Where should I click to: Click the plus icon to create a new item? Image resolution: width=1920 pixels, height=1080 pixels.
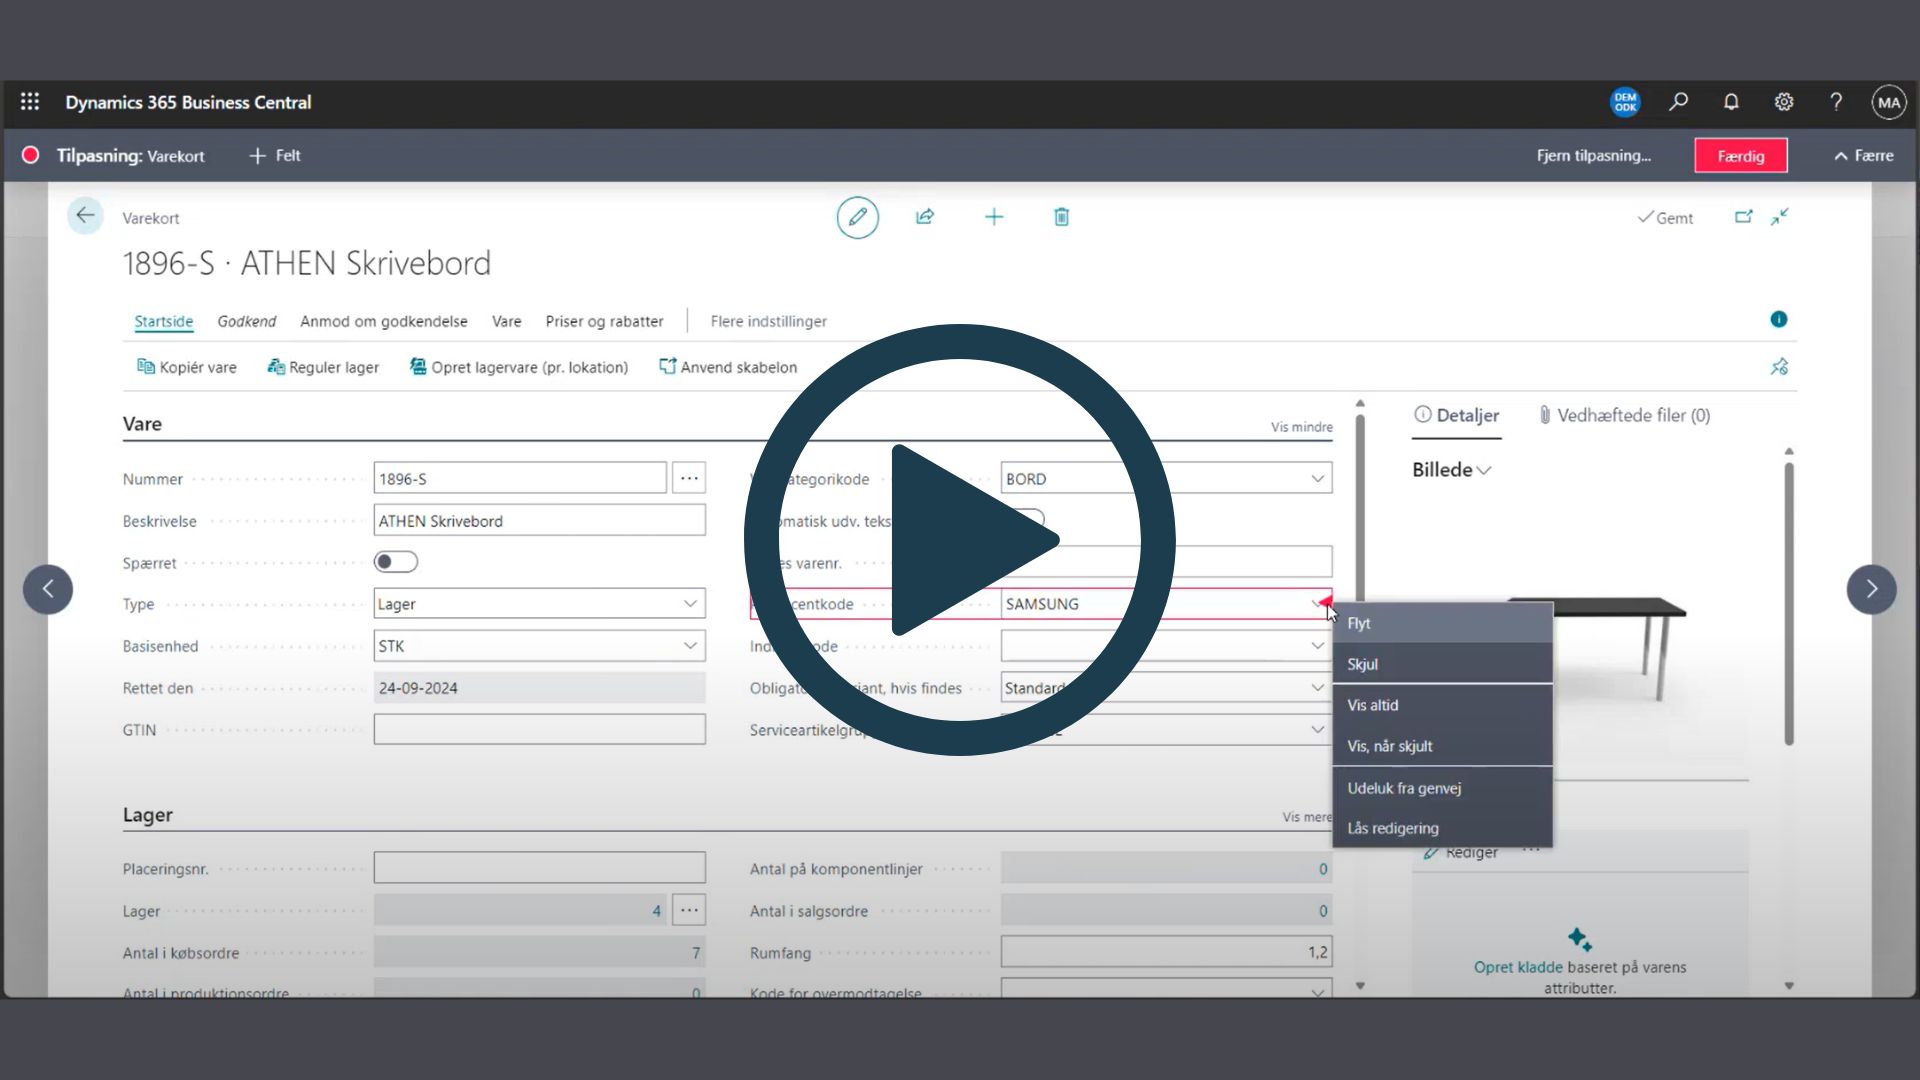pyautogui.click(x=993, y=217)
